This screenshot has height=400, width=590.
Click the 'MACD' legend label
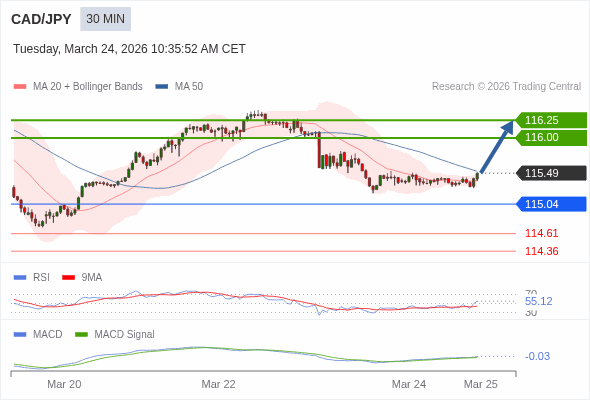48,335
